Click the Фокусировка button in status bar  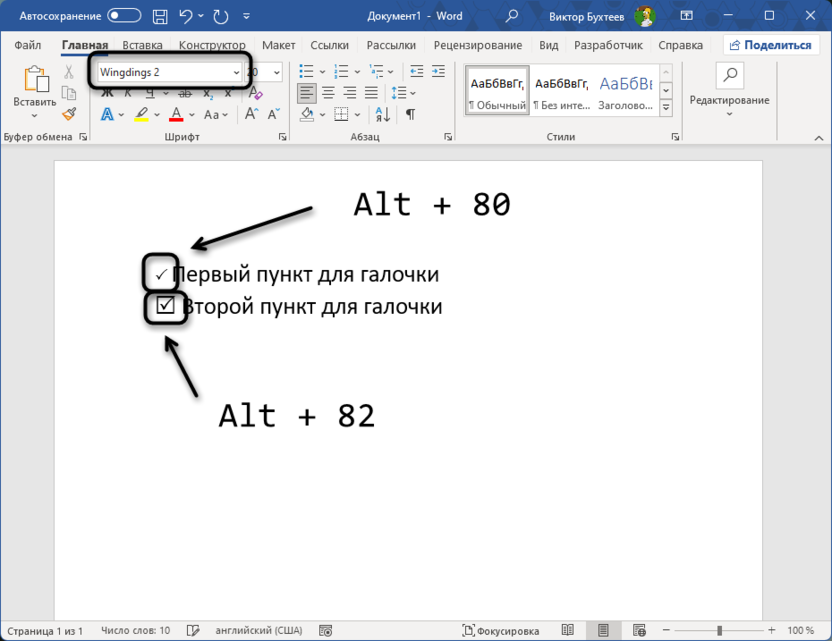pyautogui.click(x=501, y=631)
